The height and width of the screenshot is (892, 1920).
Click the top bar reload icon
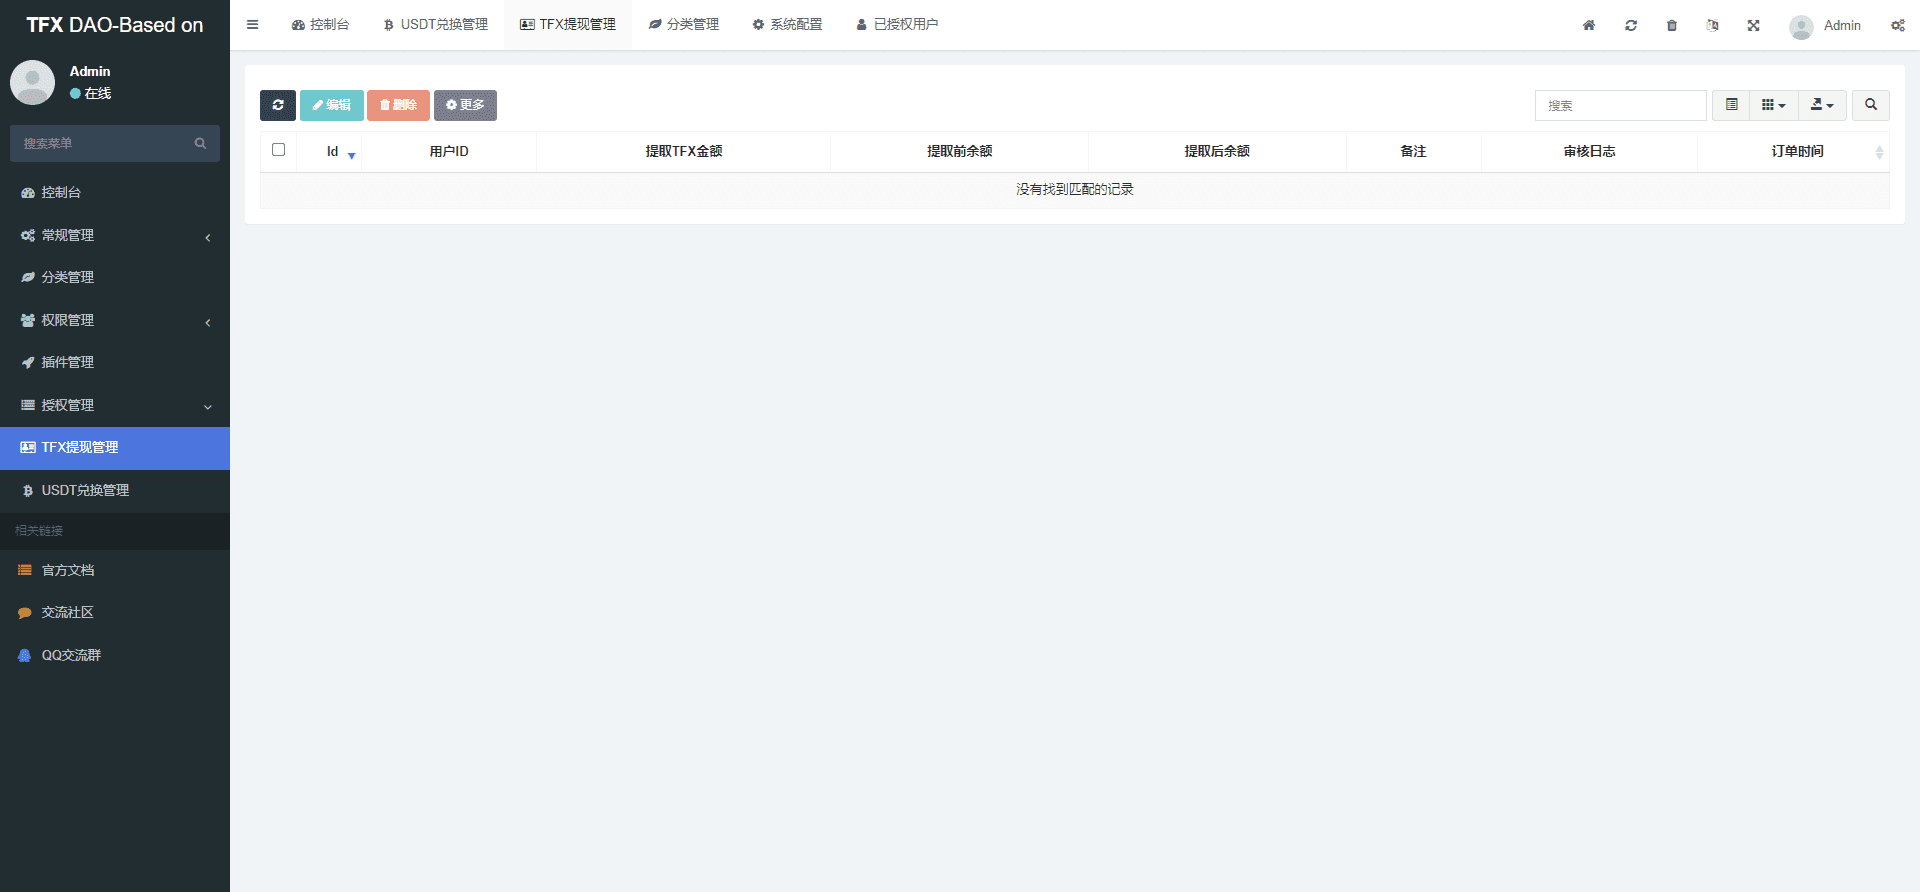[x=1631, y=25]
